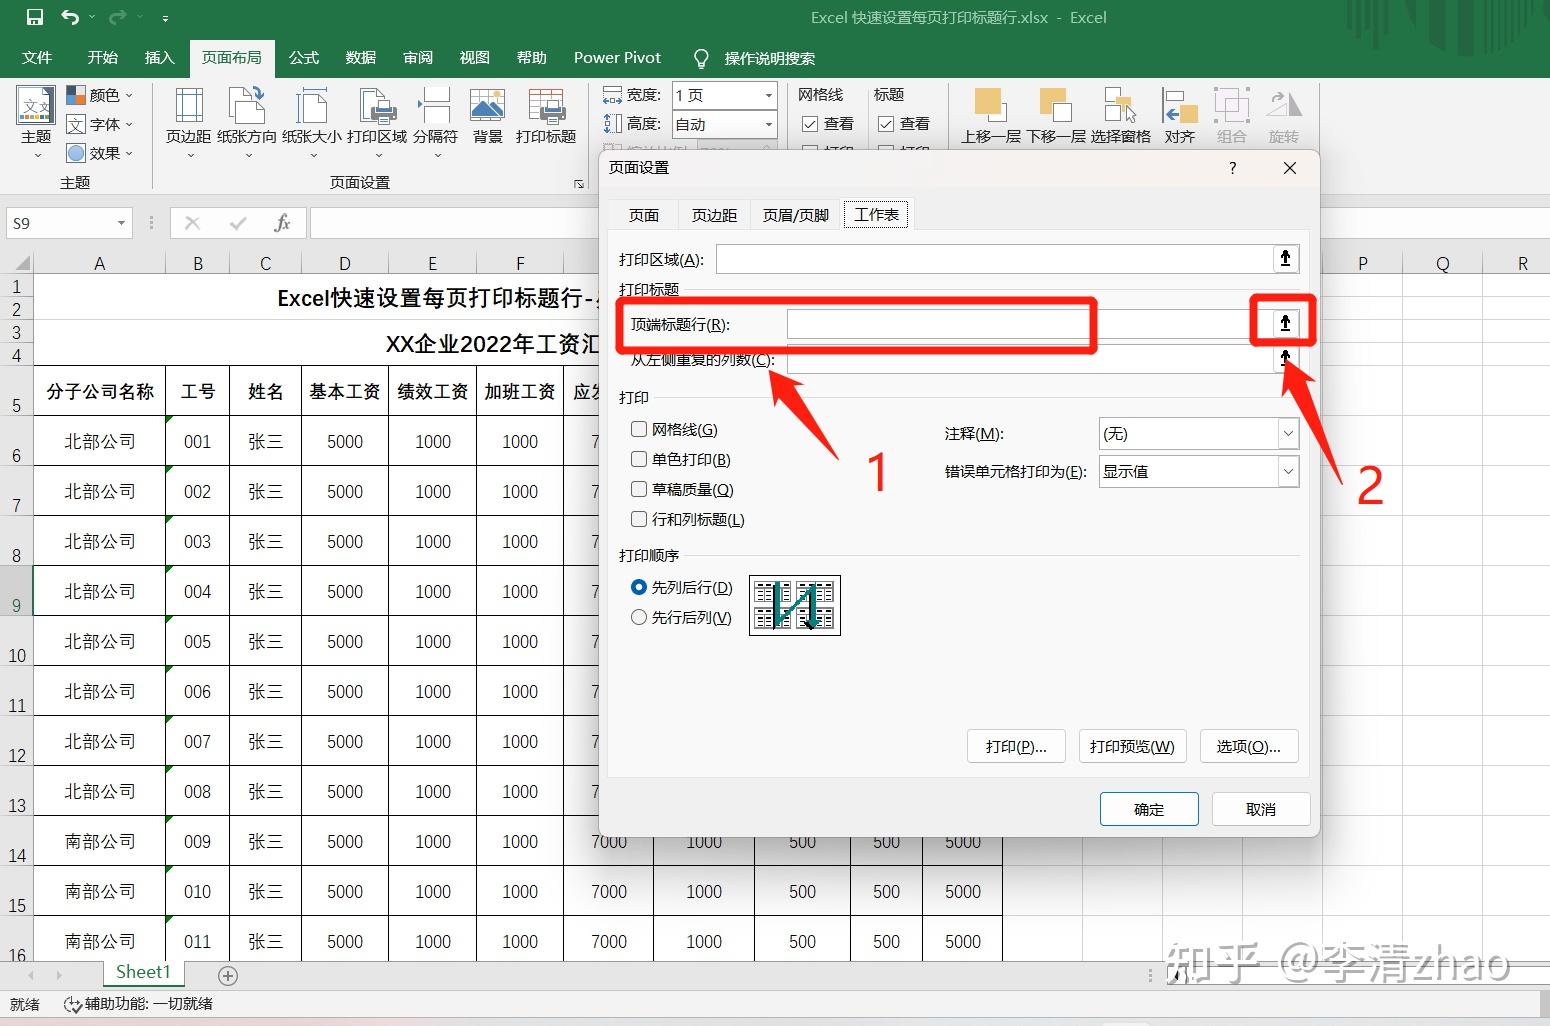Image resolution: width=1550 pixels, height=1026 pixels.
Task: Click the dialog help question mark
Action: [1232, 168]
